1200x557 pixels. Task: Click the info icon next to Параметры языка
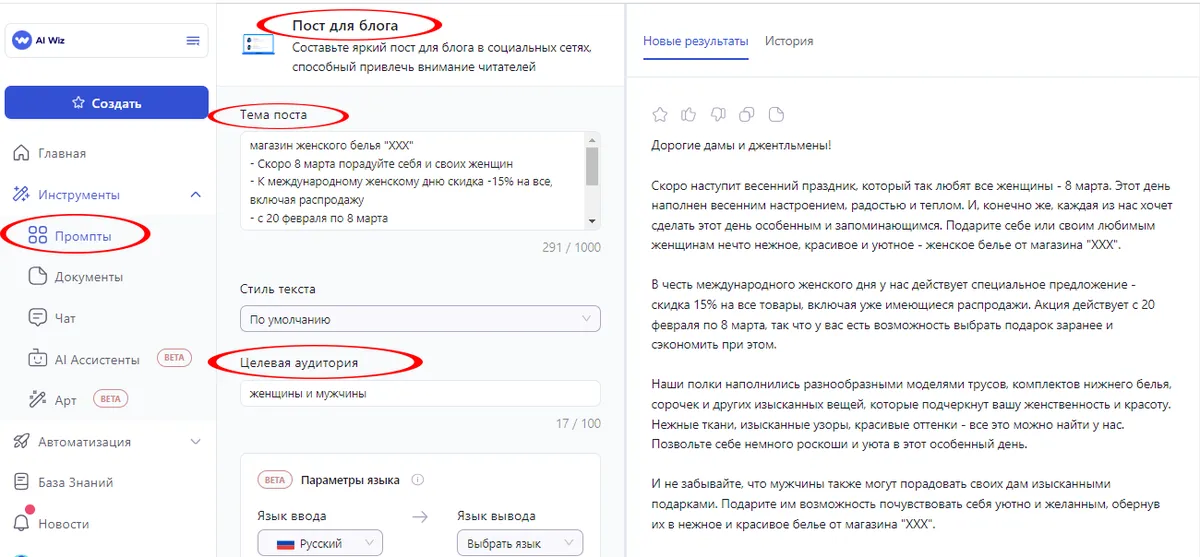coord(417,480)
